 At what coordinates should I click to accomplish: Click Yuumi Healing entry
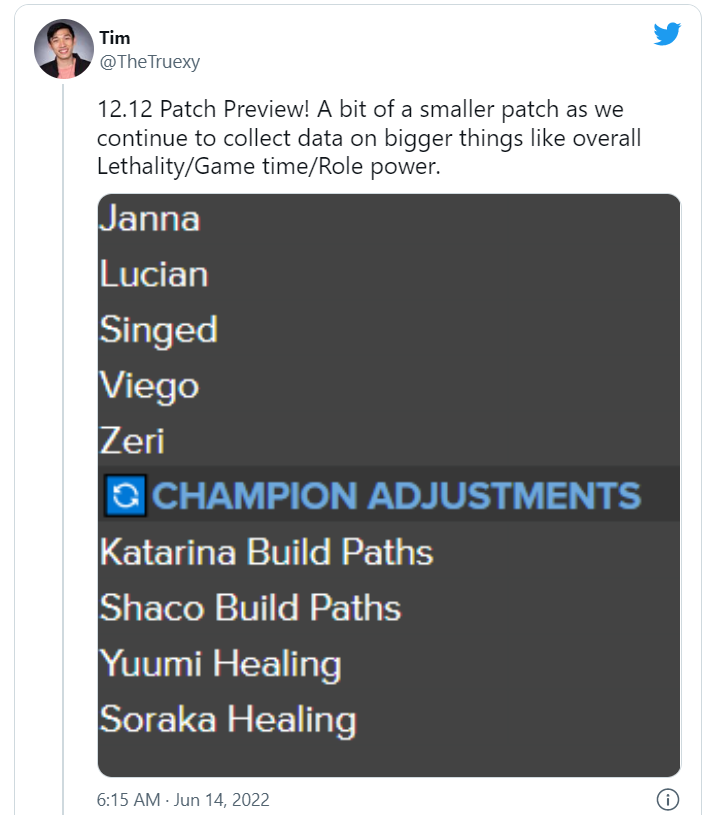coord(220,665)
